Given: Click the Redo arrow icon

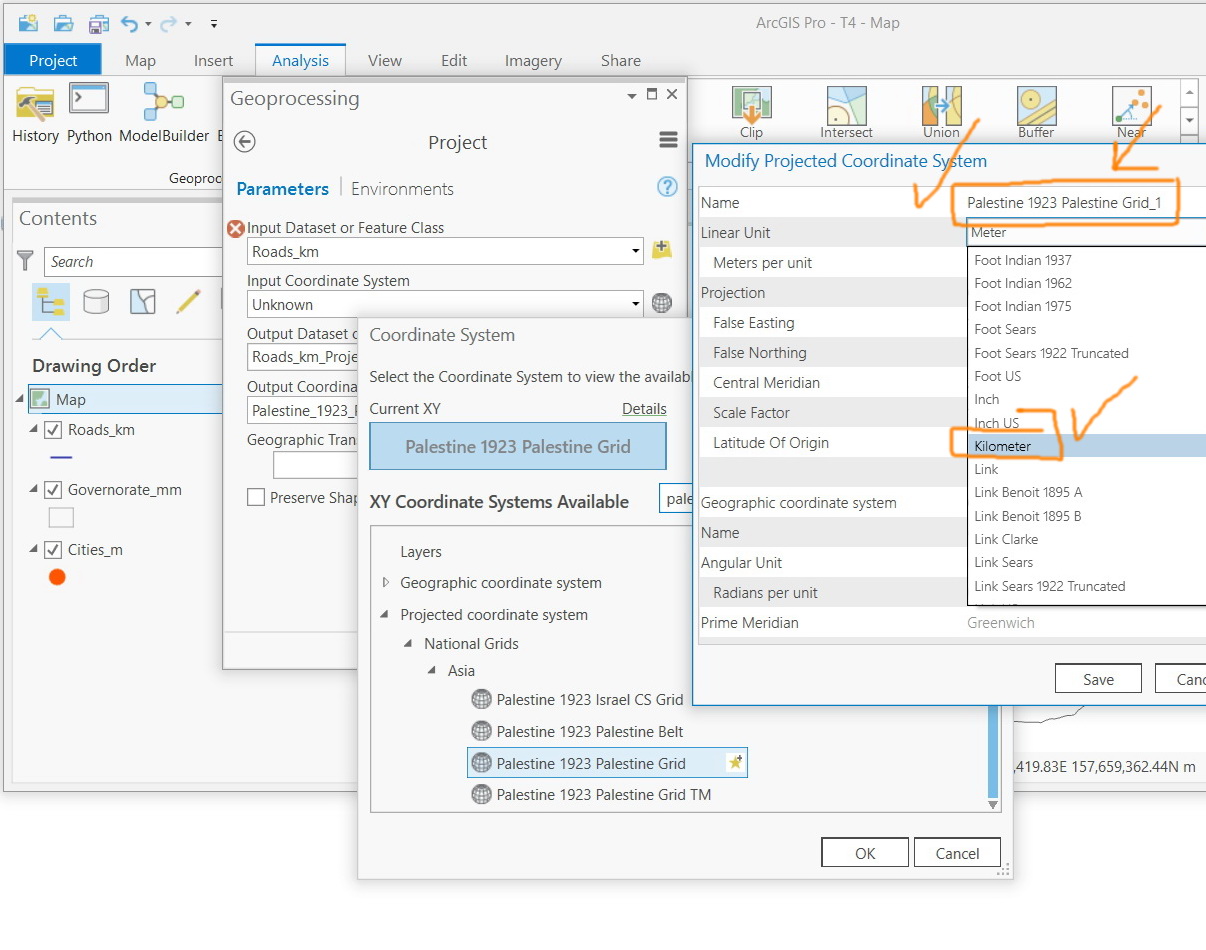Looking at the screenshot, I should 169,23.
